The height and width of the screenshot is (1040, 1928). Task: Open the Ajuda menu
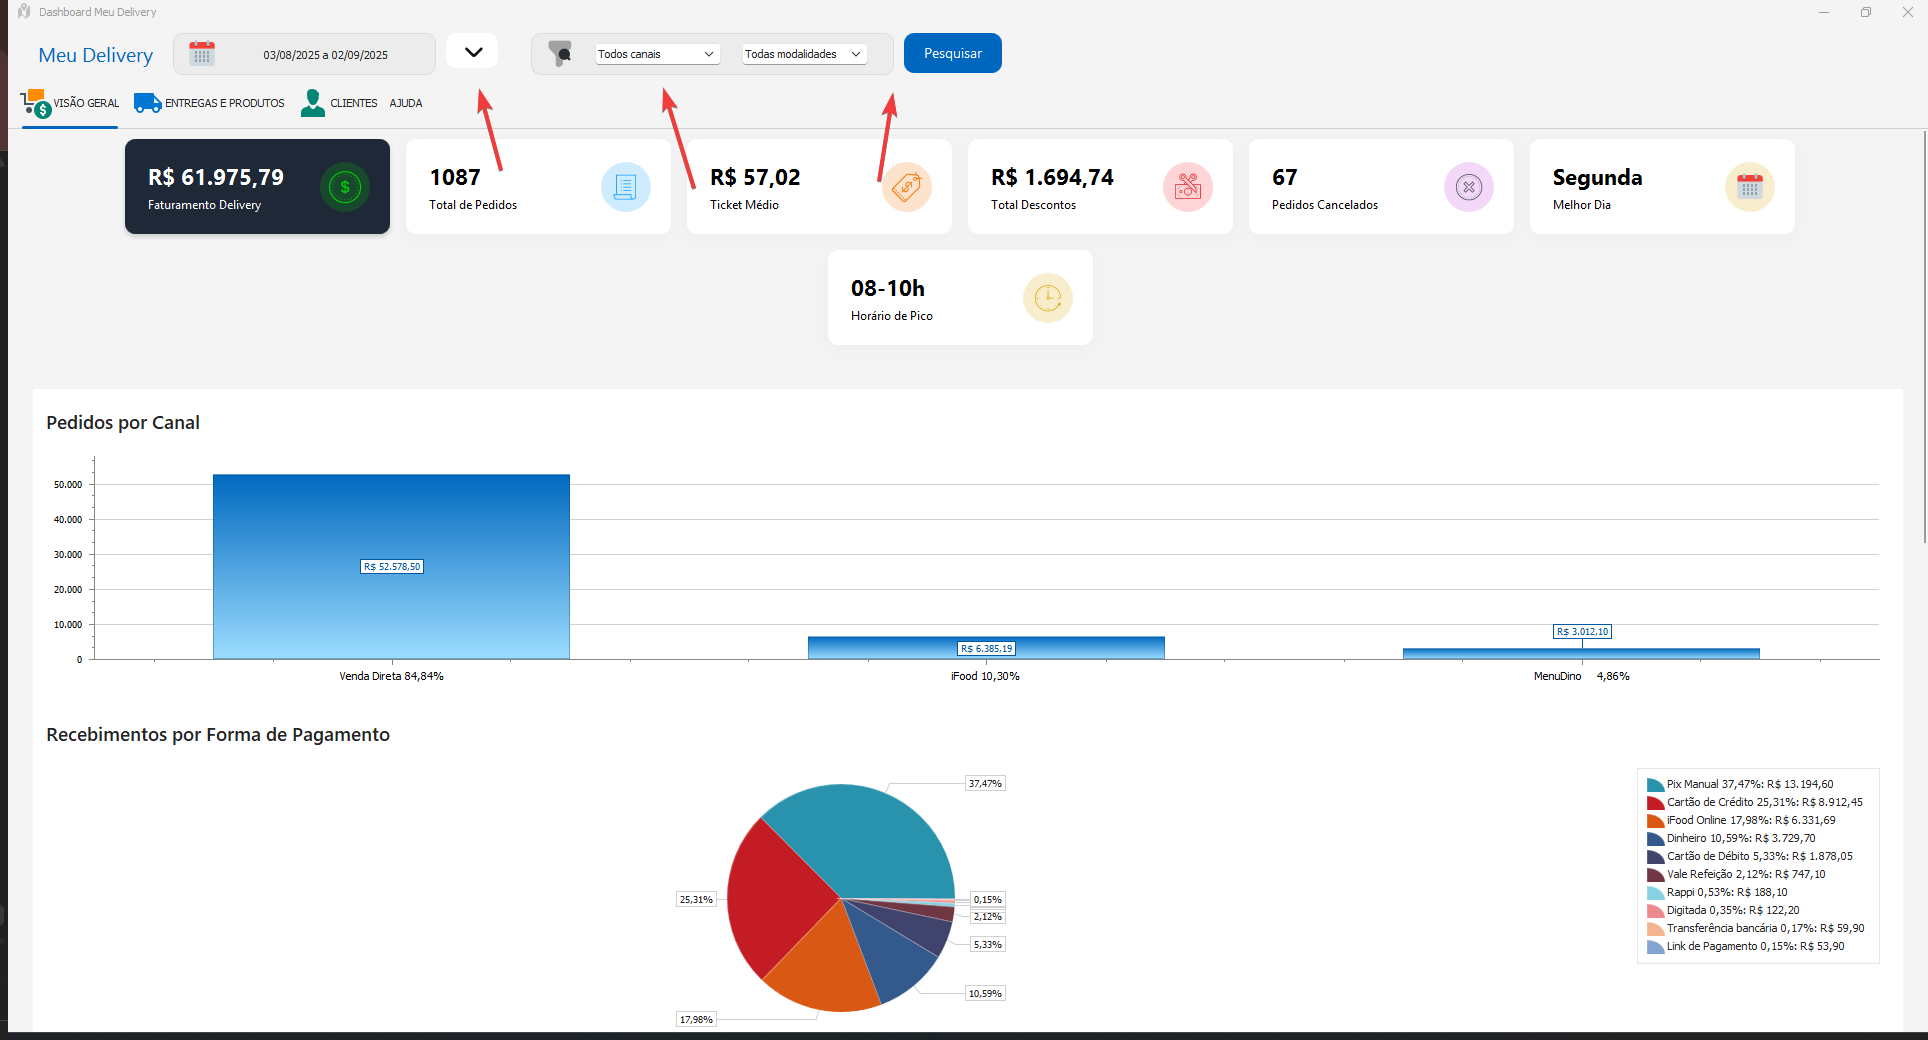[406, 103]
